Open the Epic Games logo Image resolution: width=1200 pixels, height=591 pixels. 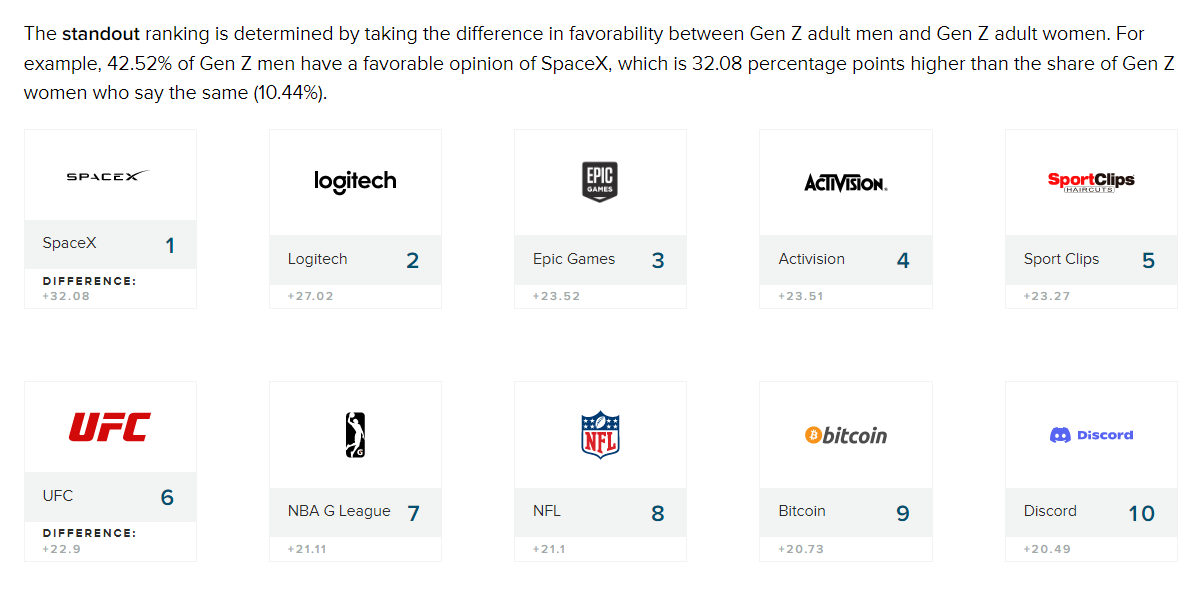click(x=600, y=182)
